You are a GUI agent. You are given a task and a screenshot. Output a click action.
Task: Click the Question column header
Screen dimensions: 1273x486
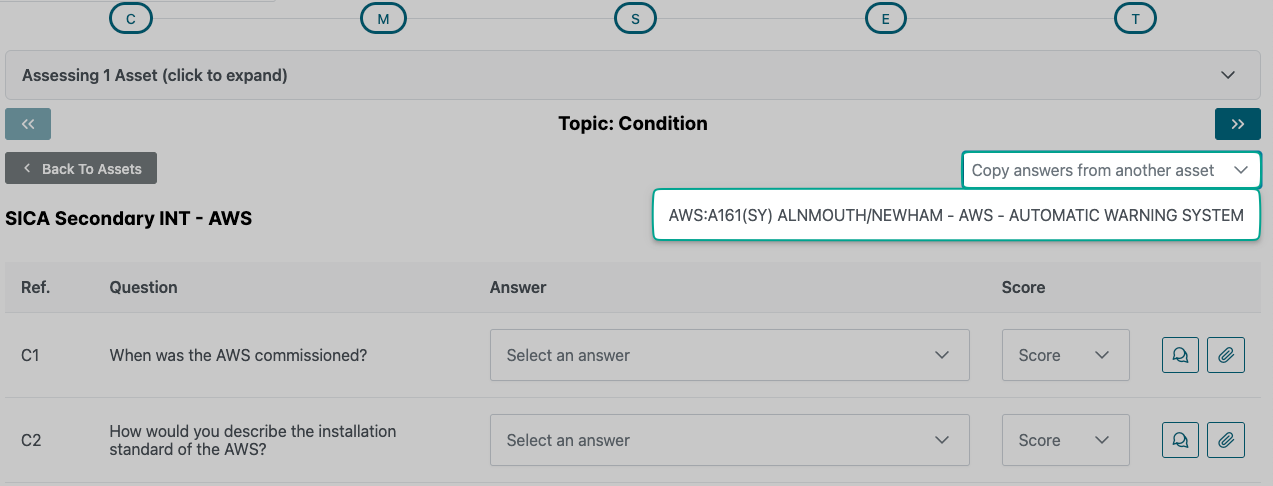click(x=143, y=287)
